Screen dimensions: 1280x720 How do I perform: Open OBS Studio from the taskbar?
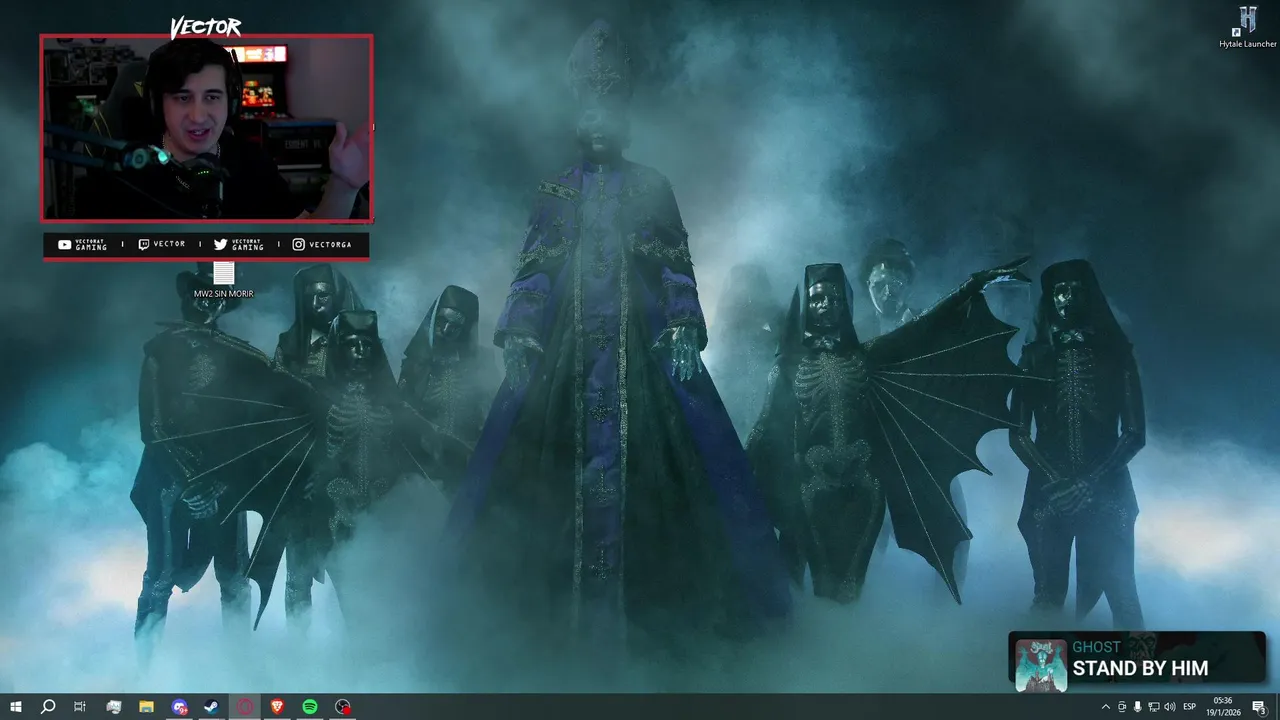point(343,707)
